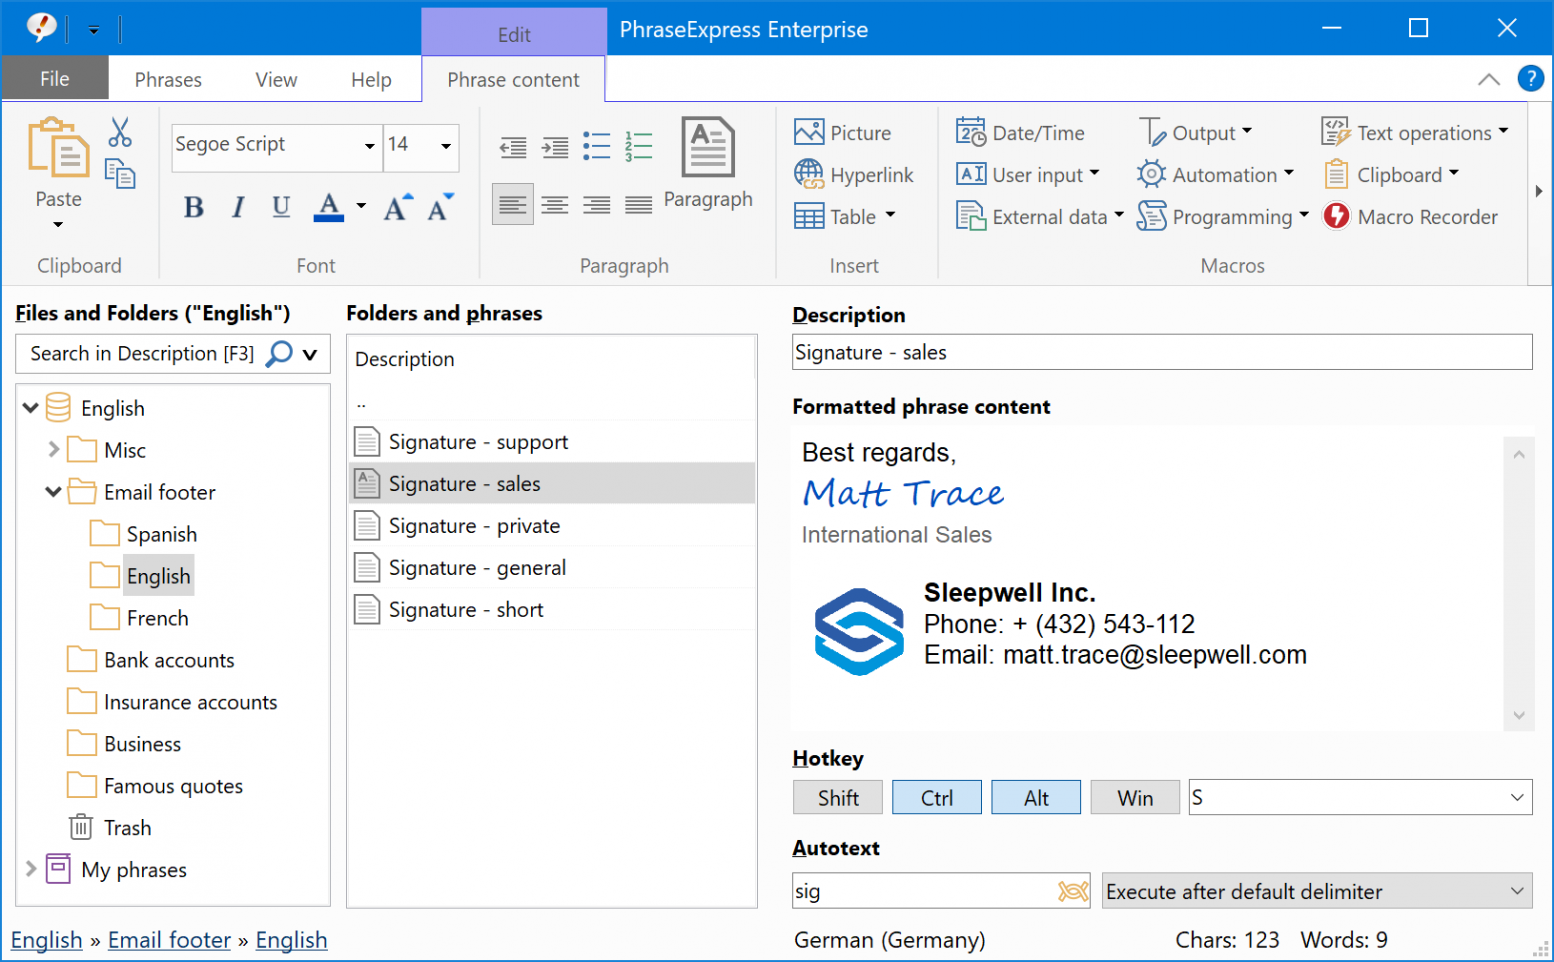Open the Execute after default delimiter dropdown
The height and width of the screenshot is (962, 1554).
pos(1316,891)
